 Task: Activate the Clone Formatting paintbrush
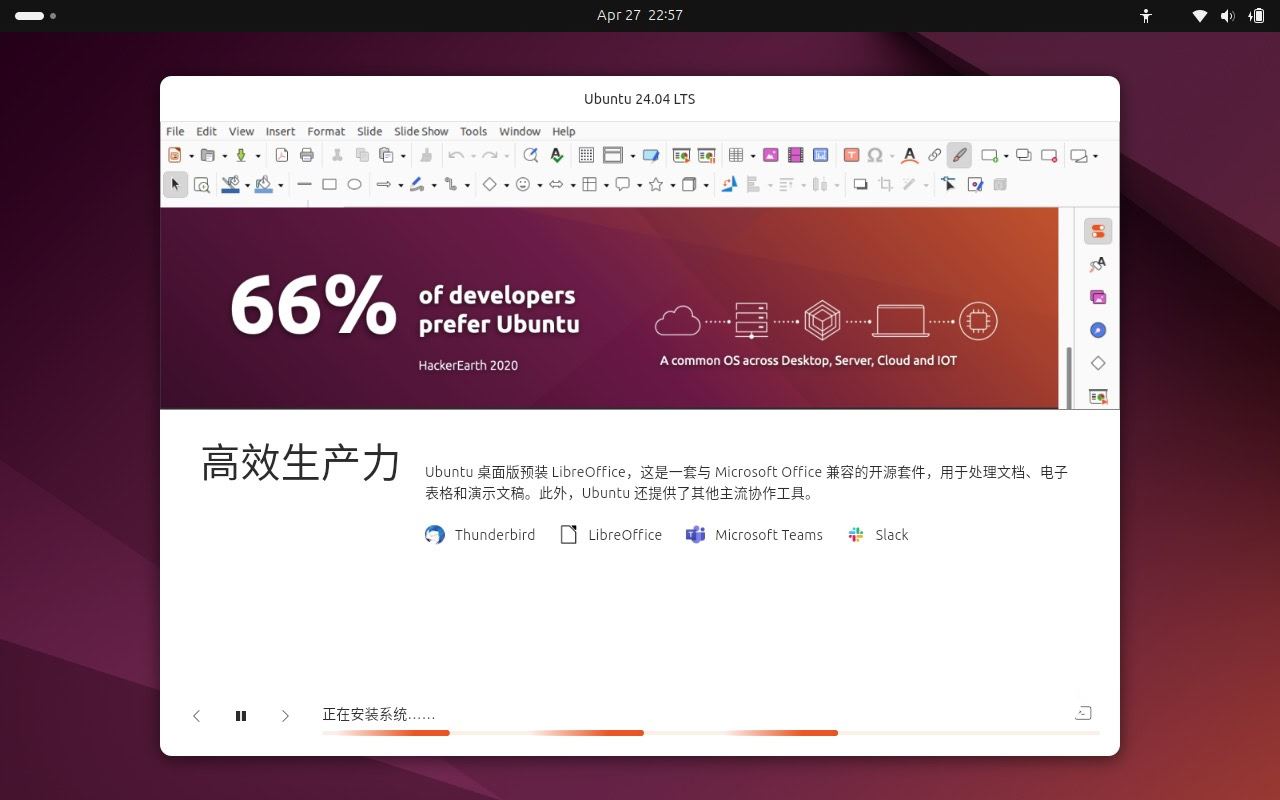pos(425,155)
